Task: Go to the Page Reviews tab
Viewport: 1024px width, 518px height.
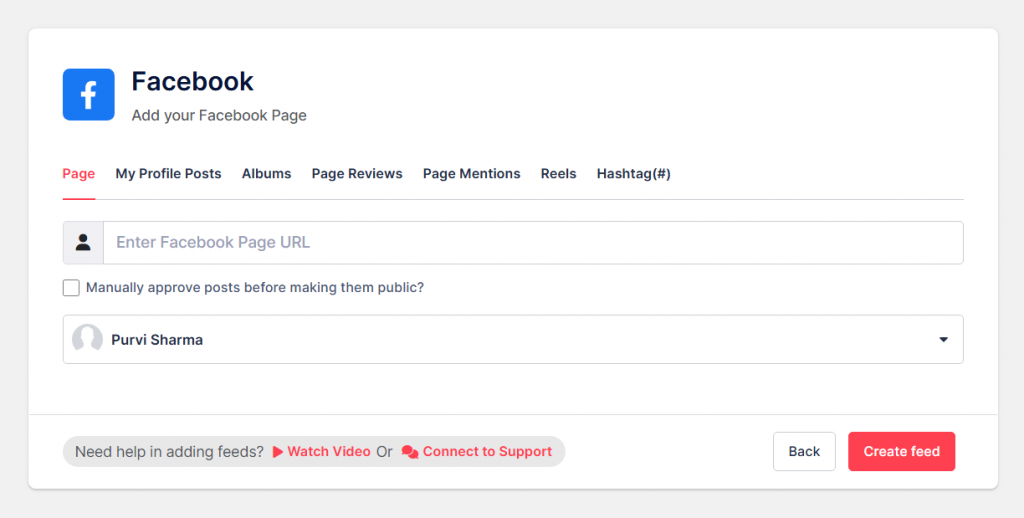Action: (357, 174)
